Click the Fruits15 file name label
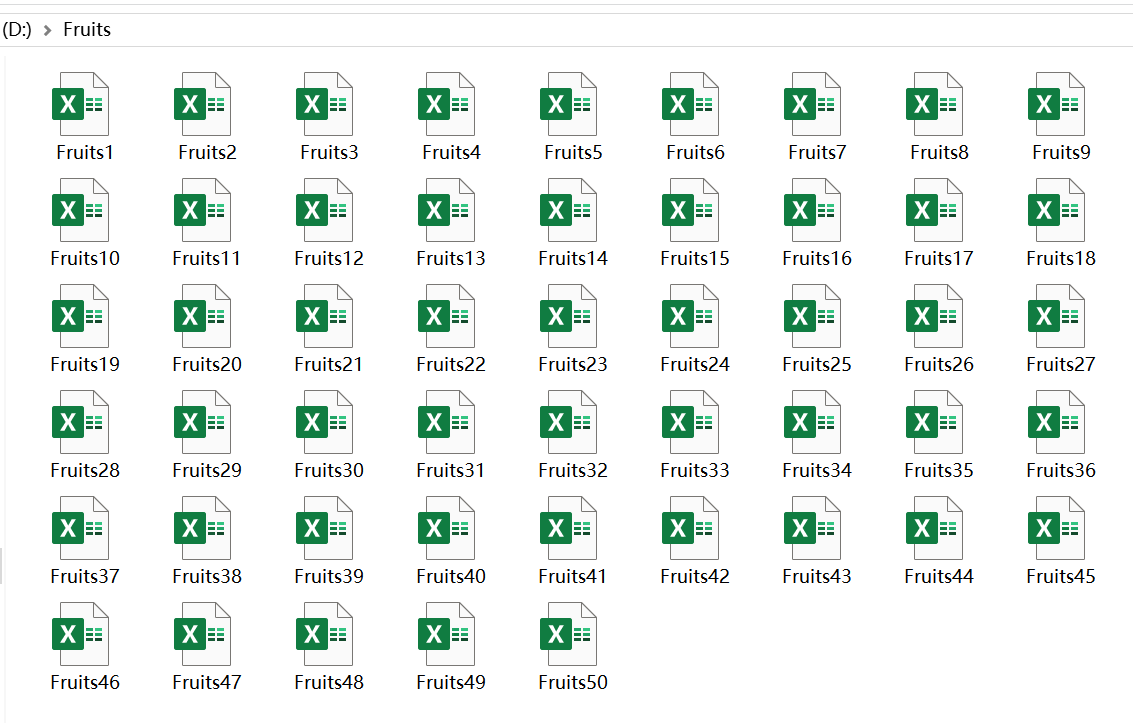 pyautogui.click(x=695, y=259)
